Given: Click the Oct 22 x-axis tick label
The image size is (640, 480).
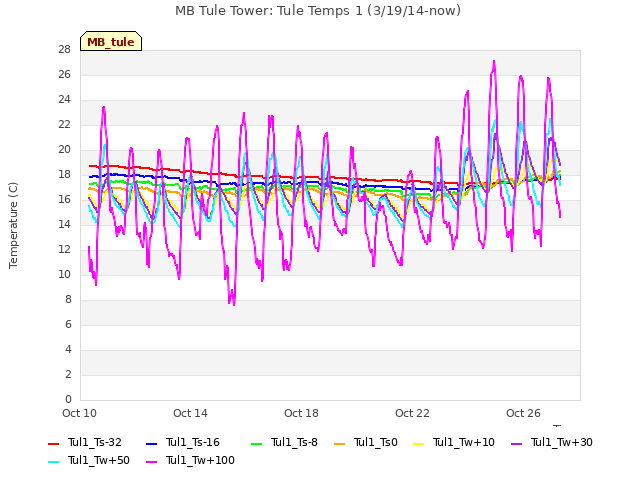Looking at the screenshot, I should (x=412, y=413).
